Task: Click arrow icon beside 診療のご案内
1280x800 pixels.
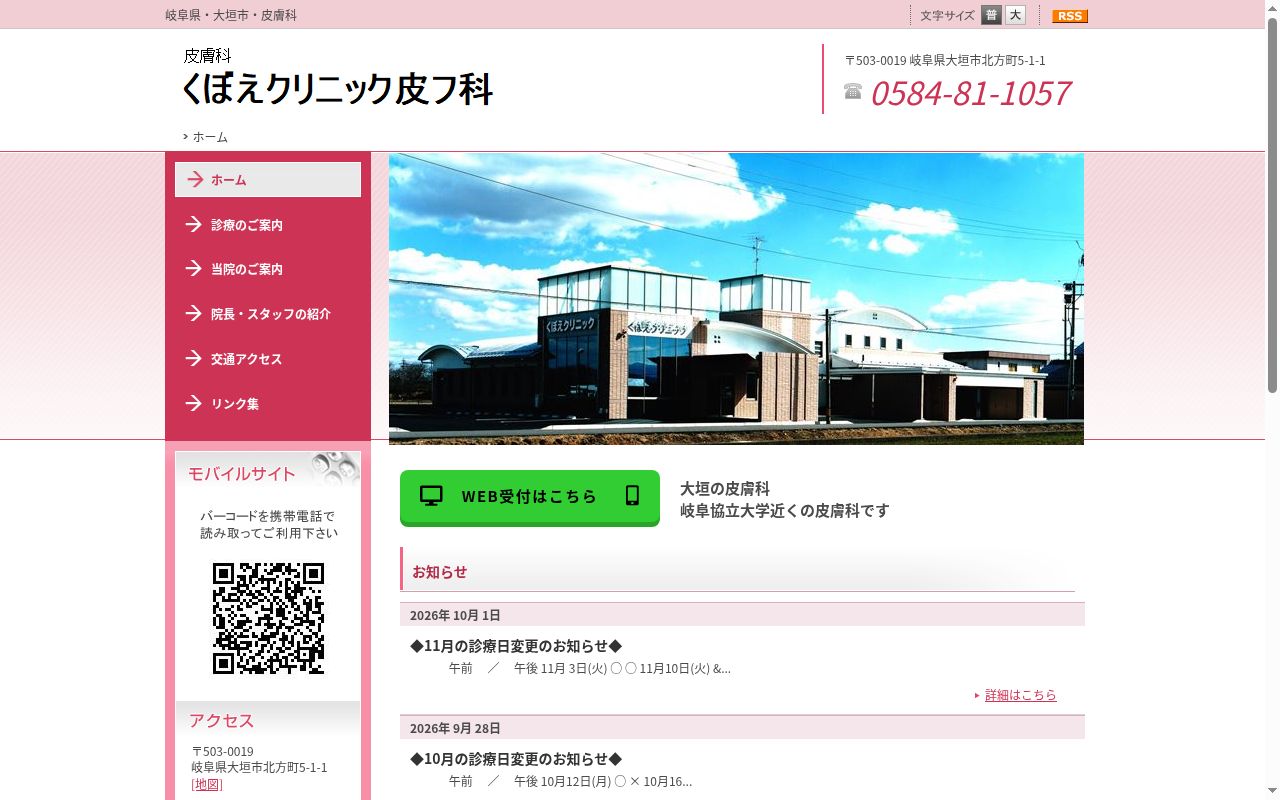Action: (194, 224)
